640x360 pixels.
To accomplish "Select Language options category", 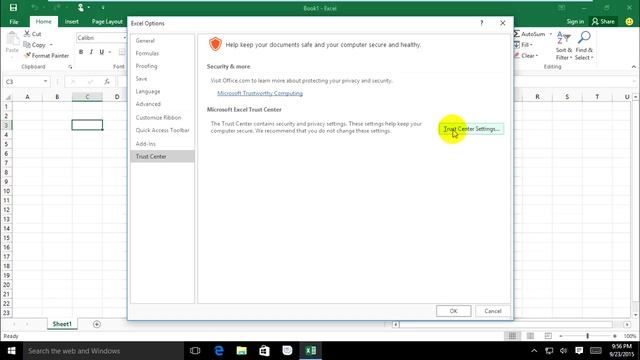I will pyautogui.click(x=162, y=91).
